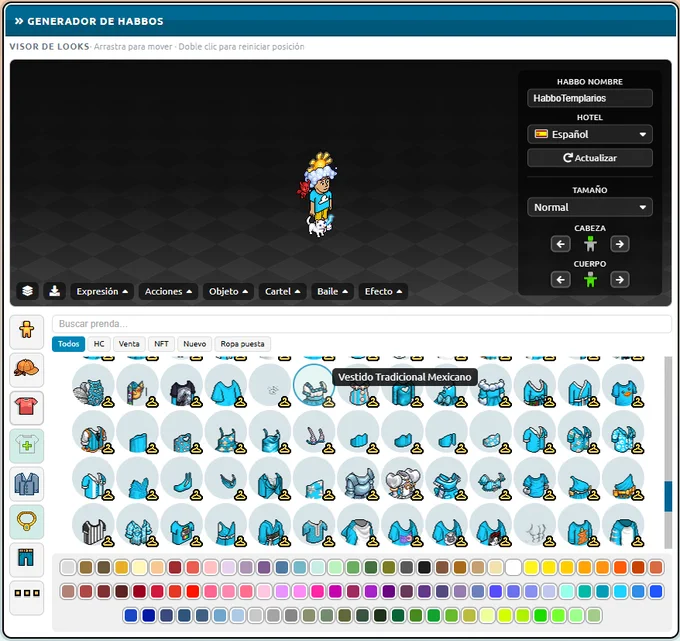Screen dimensions: 680x641
Task: Choose the silver armor with hearts clothing item
Action: click(x=402, y=479)
